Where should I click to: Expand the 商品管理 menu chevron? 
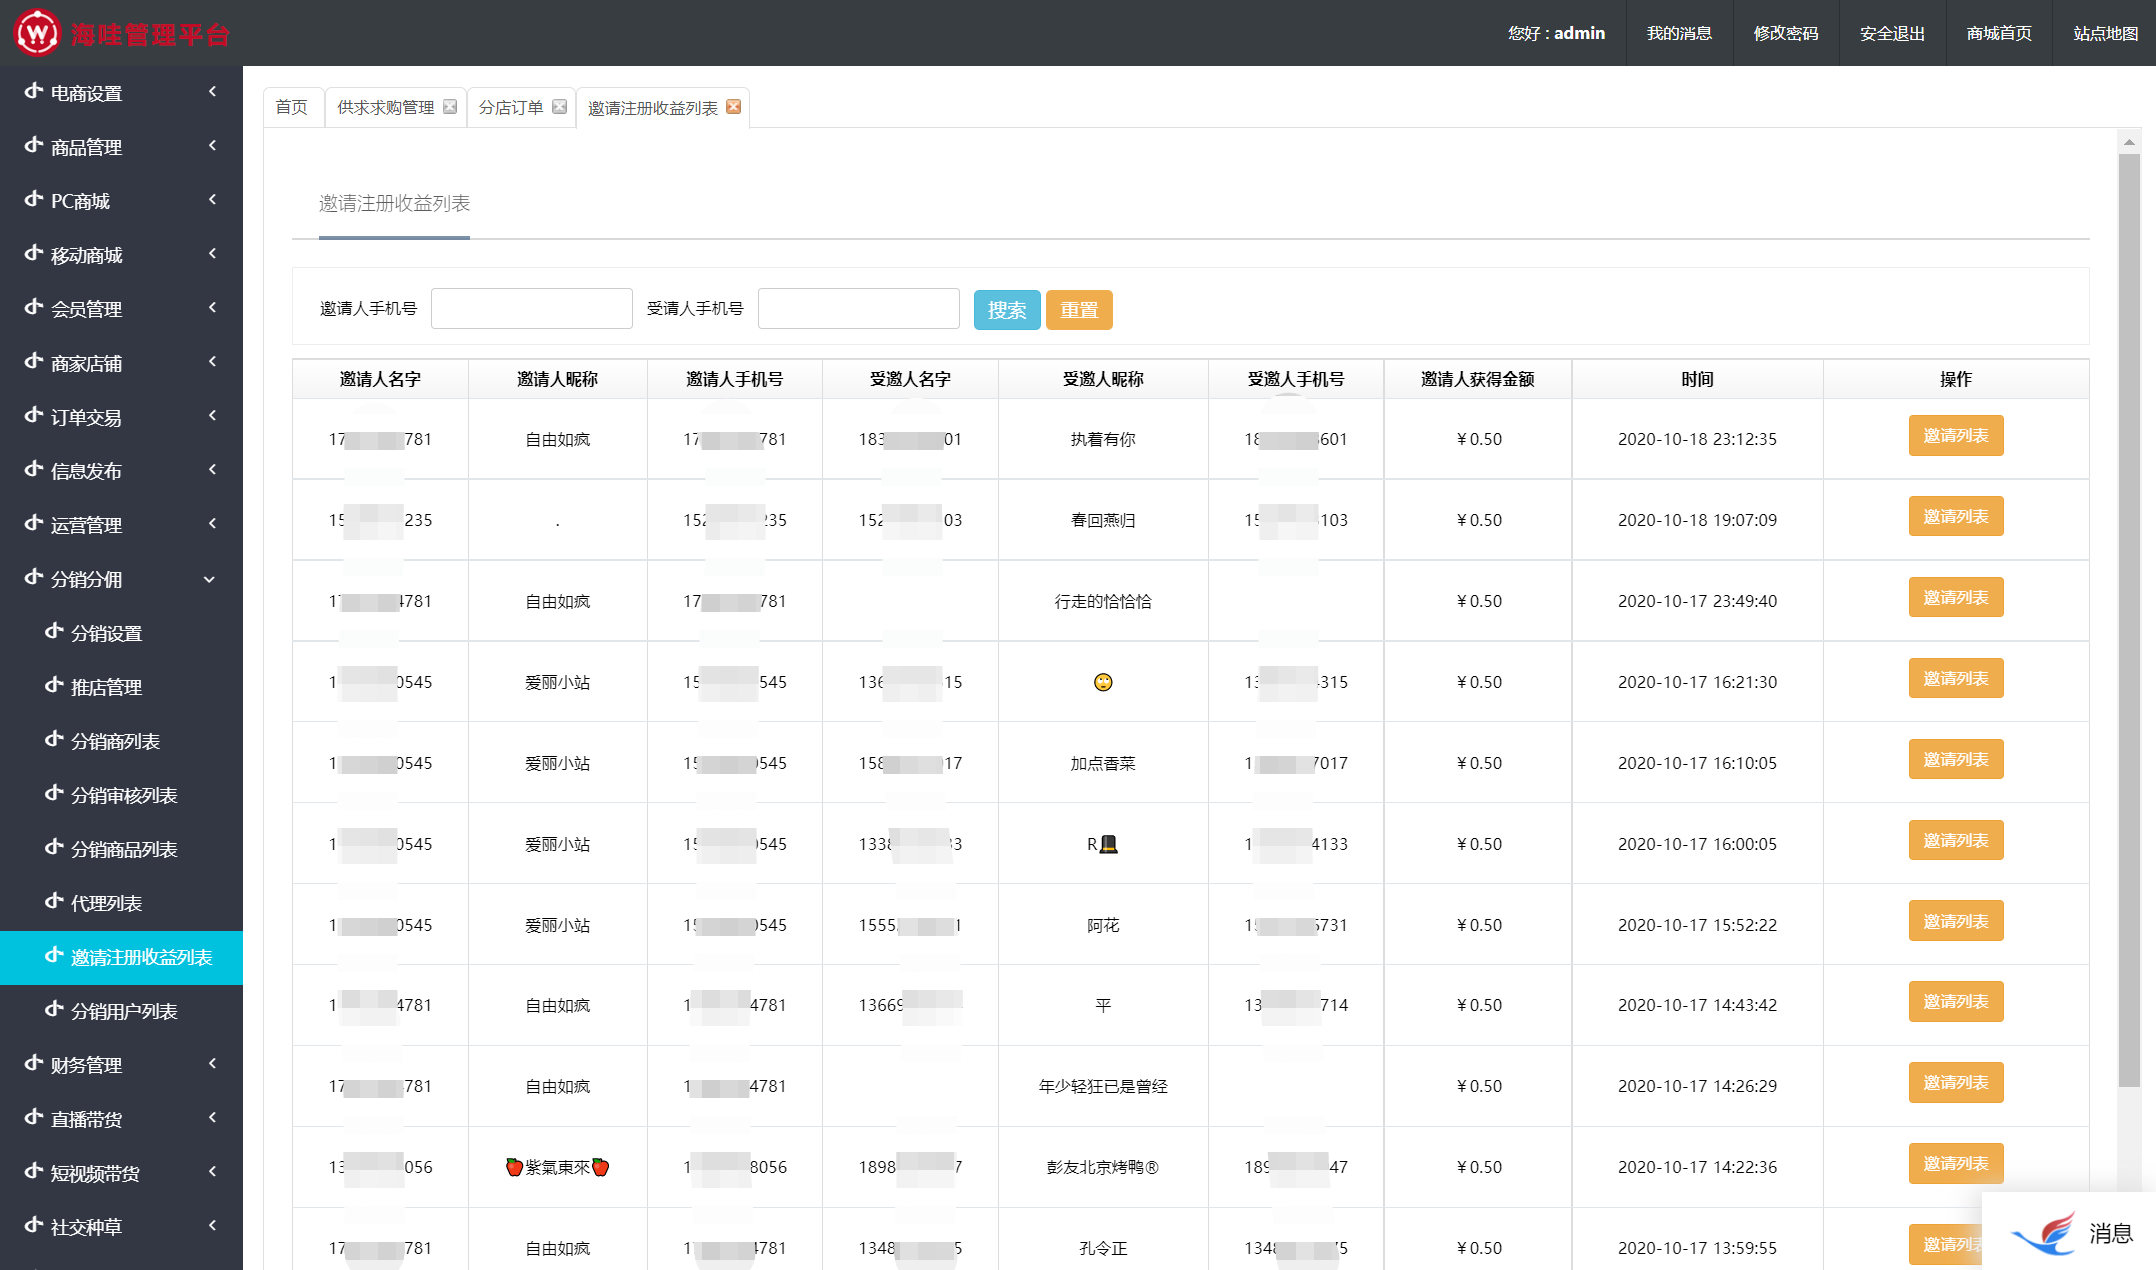(x=212, y=146)
